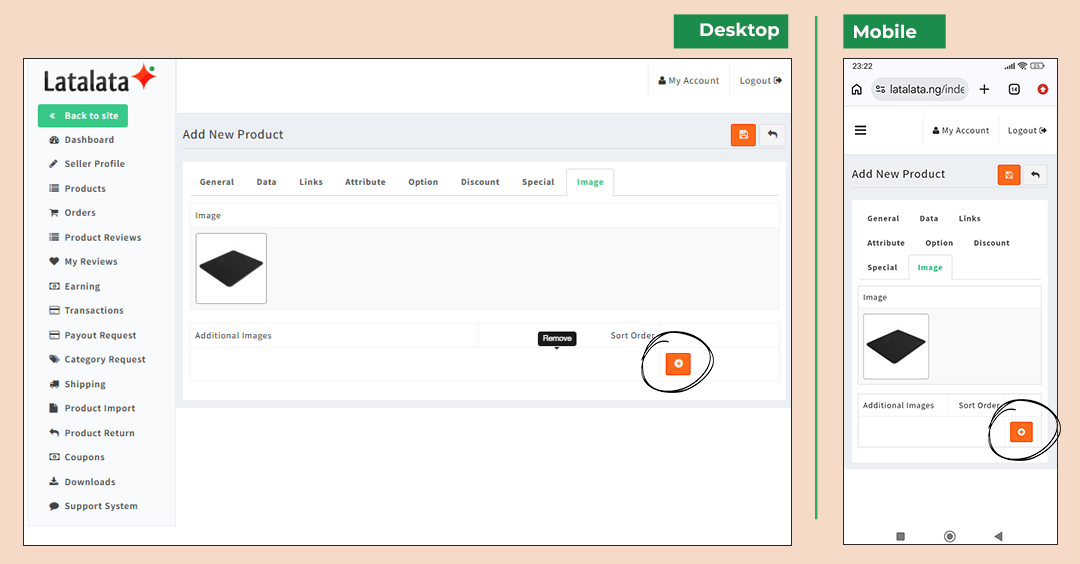Viewport: 1080px width, 564px height.
Task: Open My Reviews in sidebar
Action: point(83,262)
